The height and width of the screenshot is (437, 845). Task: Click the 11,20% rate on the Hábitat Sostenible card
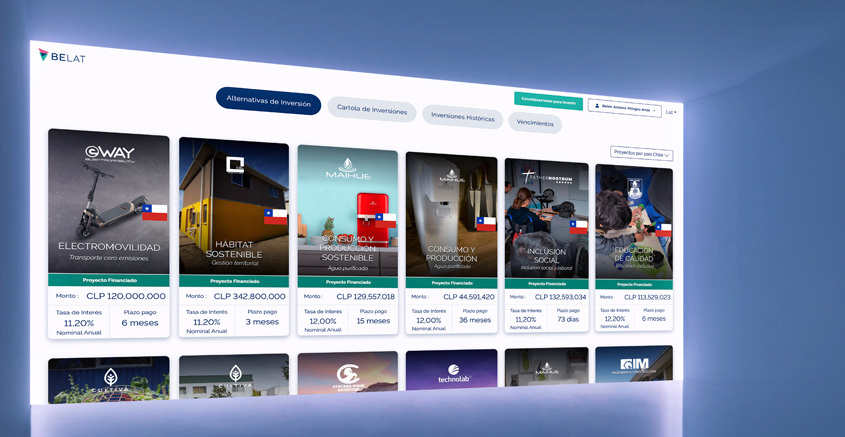pyautogui.click(x=207, y=322)
